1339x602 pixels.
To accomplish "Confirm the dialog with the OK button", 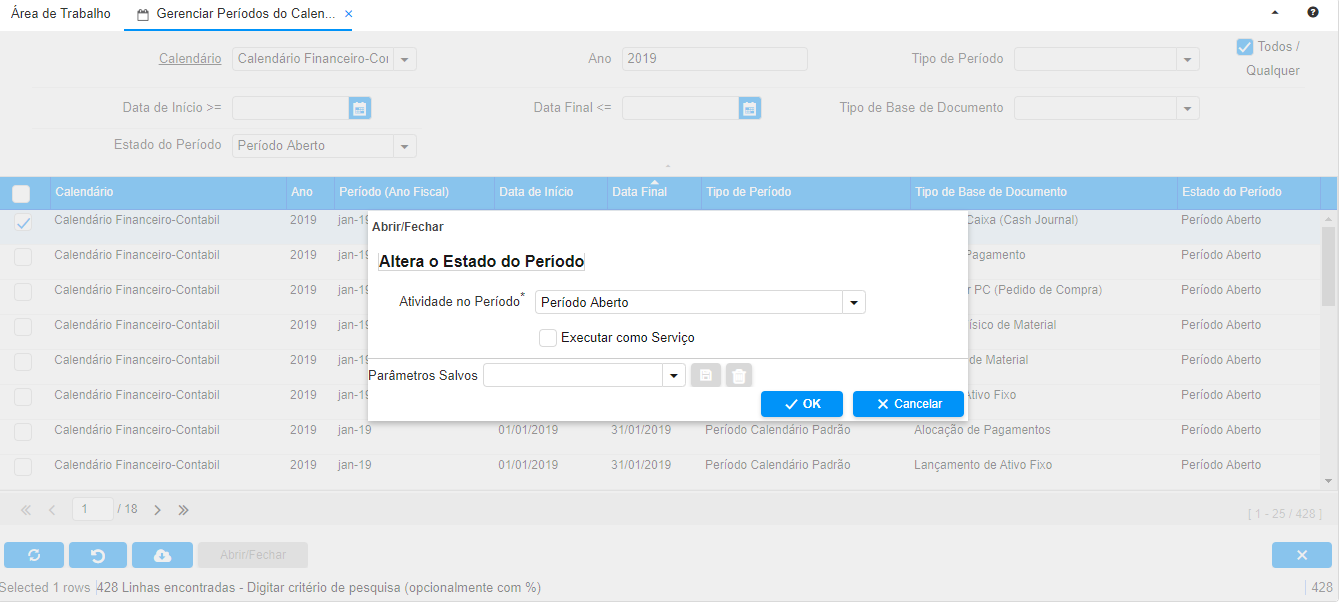I will pos(801,404).
